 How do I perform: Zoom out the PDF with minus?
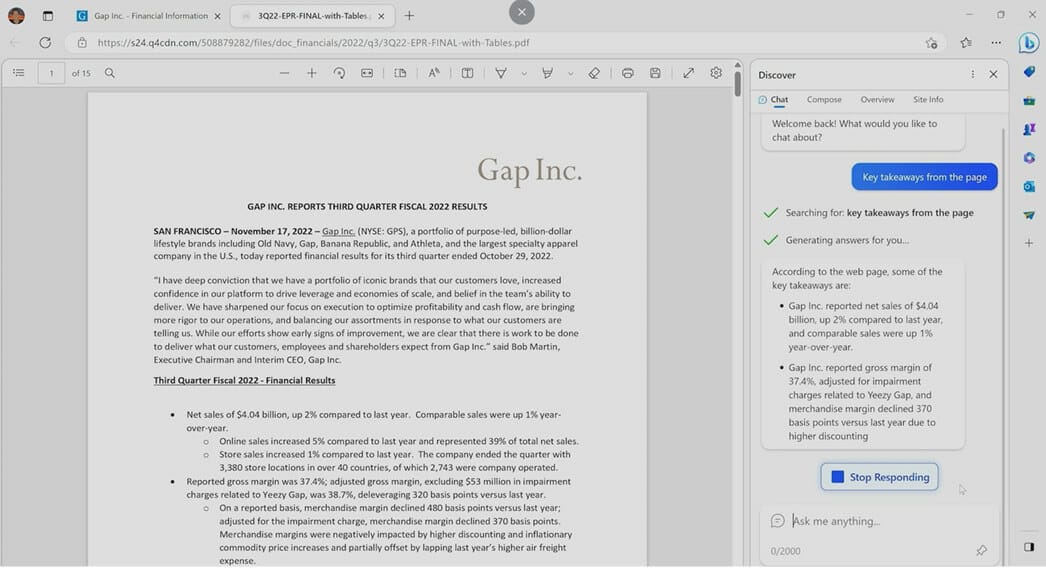[x=284, y=73]
